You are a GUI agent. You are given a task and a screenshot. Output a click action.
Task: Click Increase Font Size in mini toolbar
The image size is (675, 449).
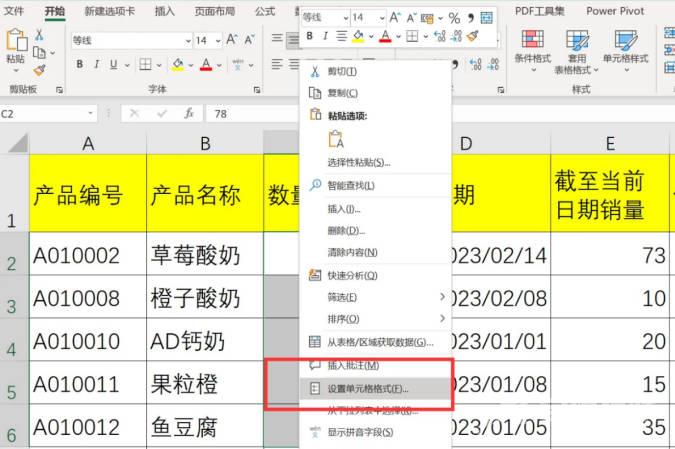(394, 18)
